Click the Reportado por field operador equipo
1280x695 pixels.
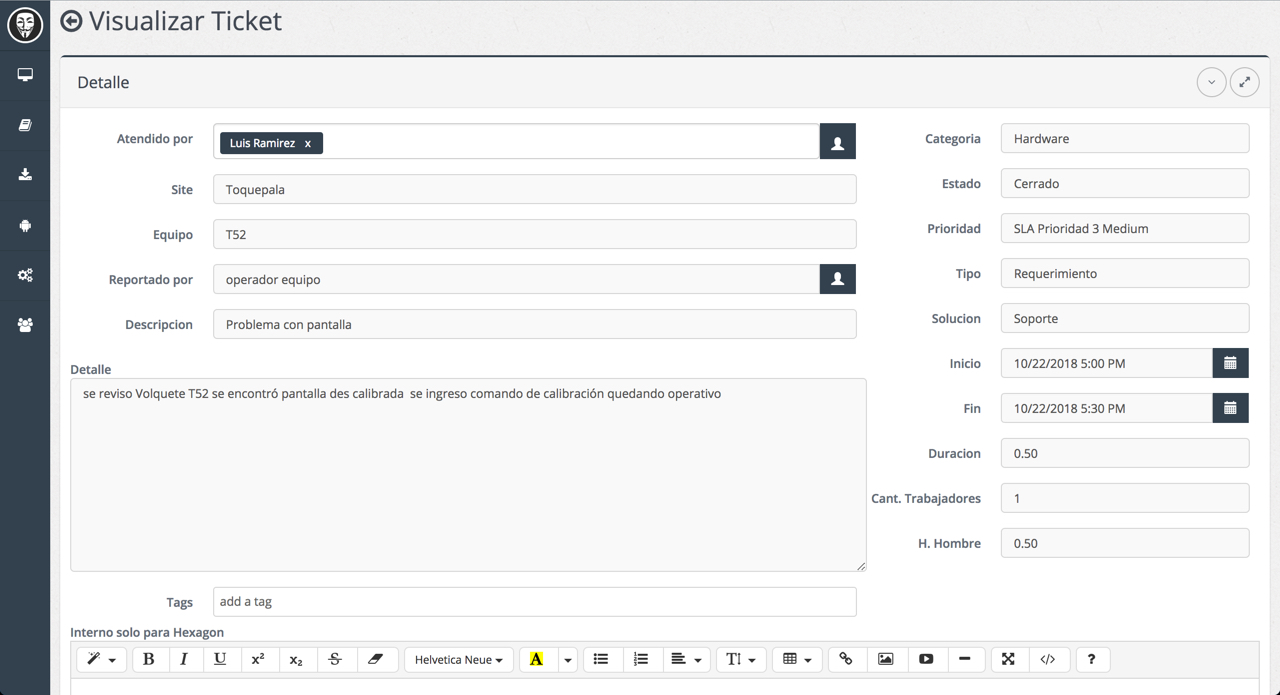click(x=517, y=279)
